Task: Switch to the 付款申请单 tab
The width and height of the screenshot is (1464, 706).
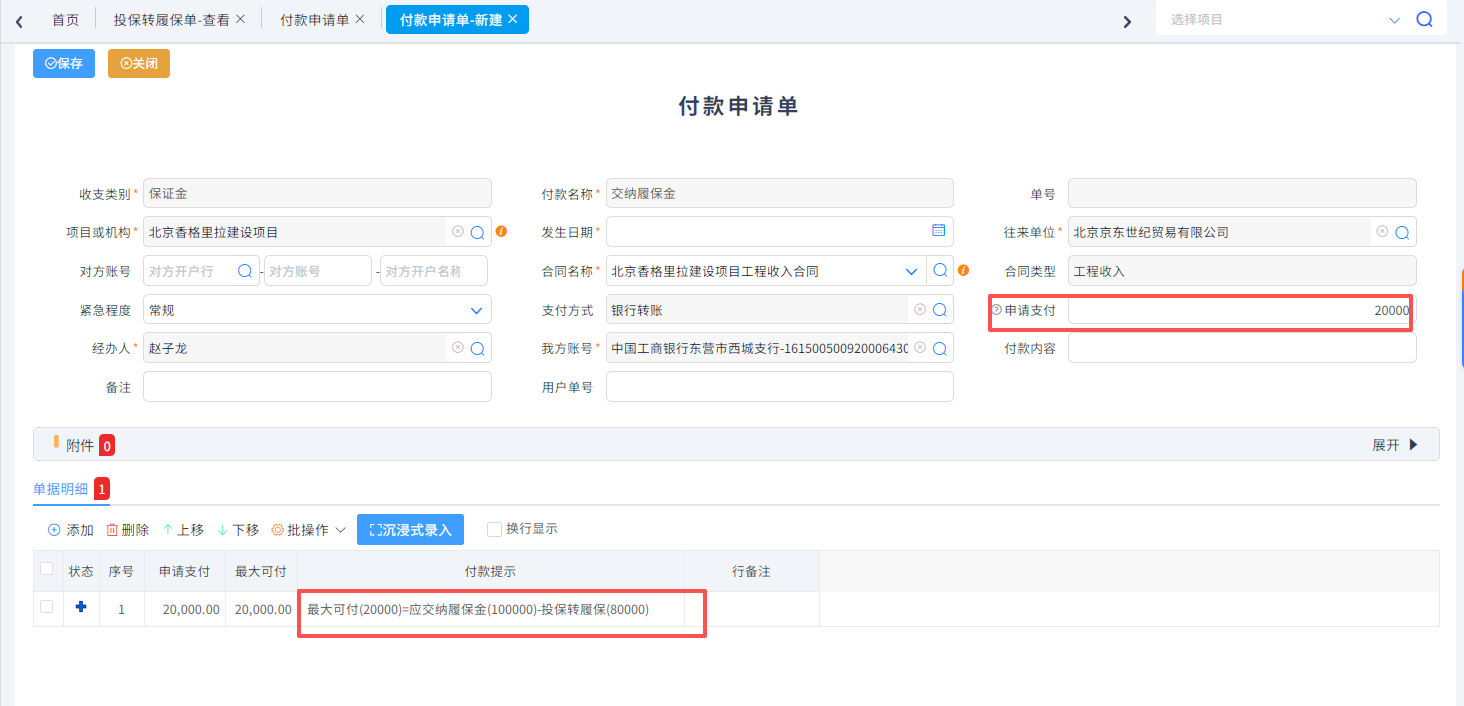Action: coord(314,19)
